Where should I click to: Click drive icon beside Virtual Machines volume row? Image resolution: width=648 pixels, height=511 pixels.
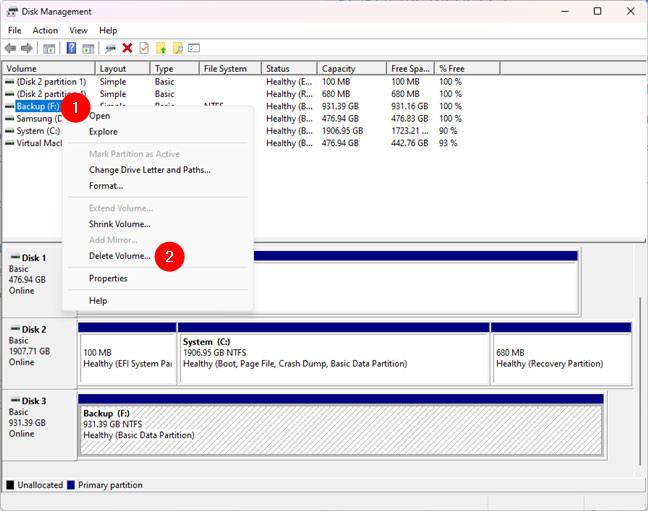click(x=10, y=143)
